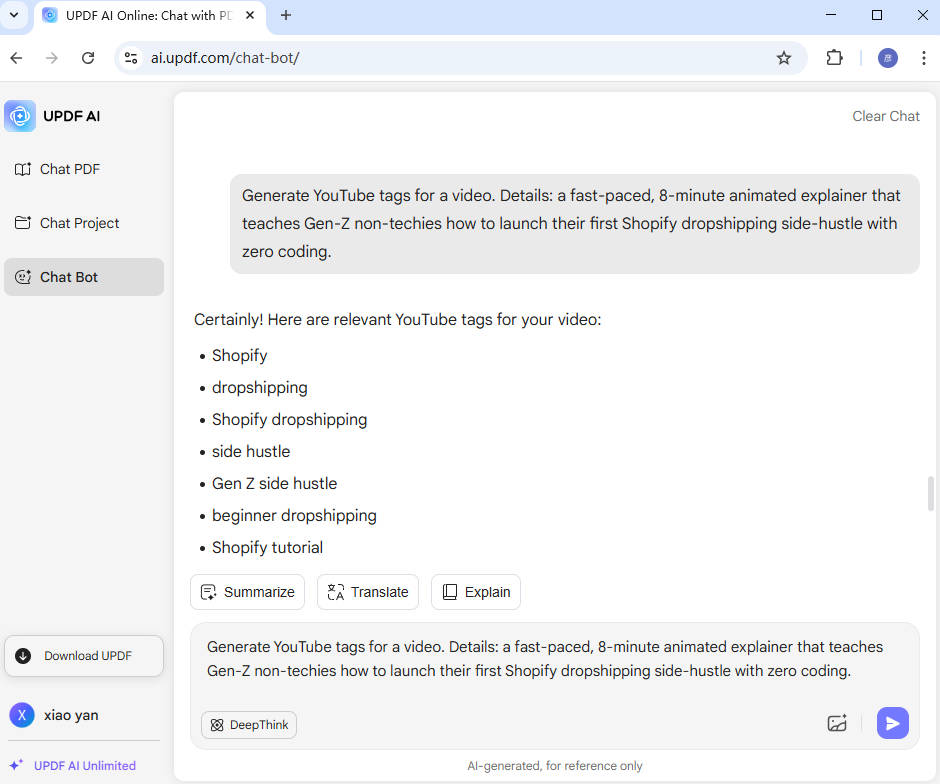
Task: Click the Summarize icon
Action: pyautogui.click(x=209, y=592)
